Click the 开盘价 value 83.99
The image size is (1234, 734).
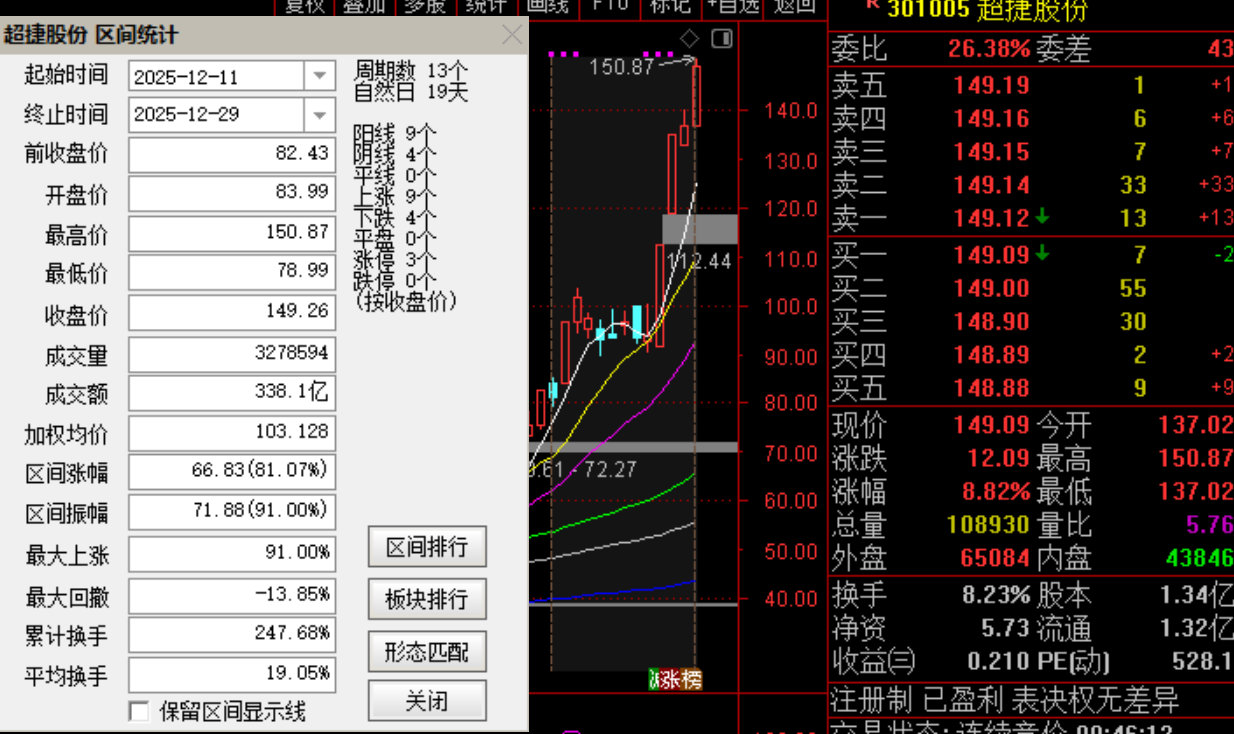(x=232, y=194)
